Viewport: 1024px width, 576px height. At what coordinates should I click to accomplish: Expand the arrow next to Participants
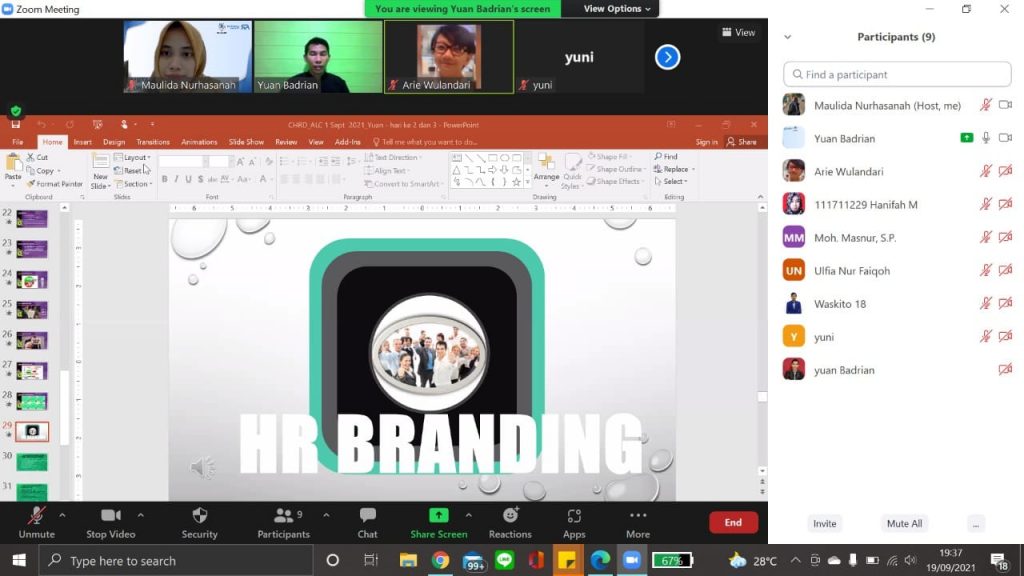pyautogui.click(x=326, y=515)
